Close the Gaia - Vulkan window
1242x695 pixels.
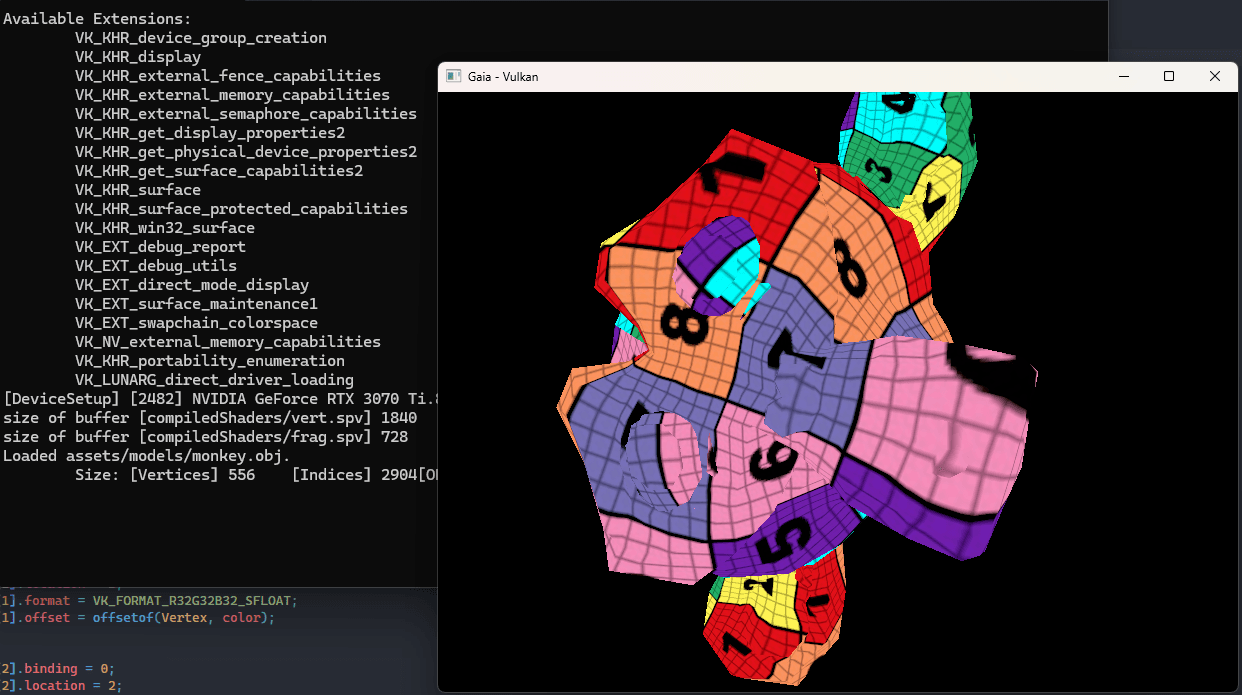click(1215, 76)
